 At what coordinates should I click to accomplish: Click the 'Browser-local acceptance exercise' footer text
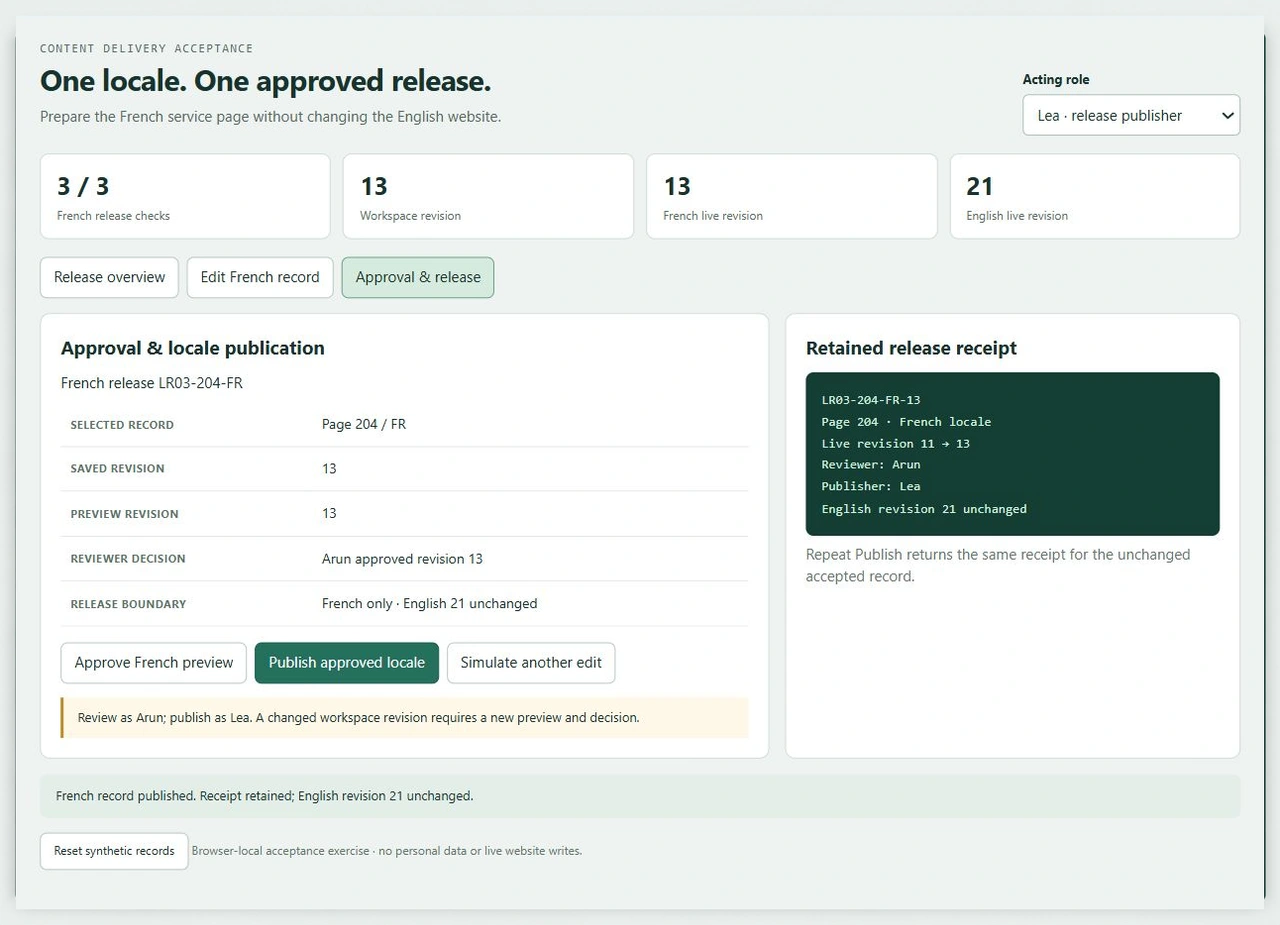(387, 851)
